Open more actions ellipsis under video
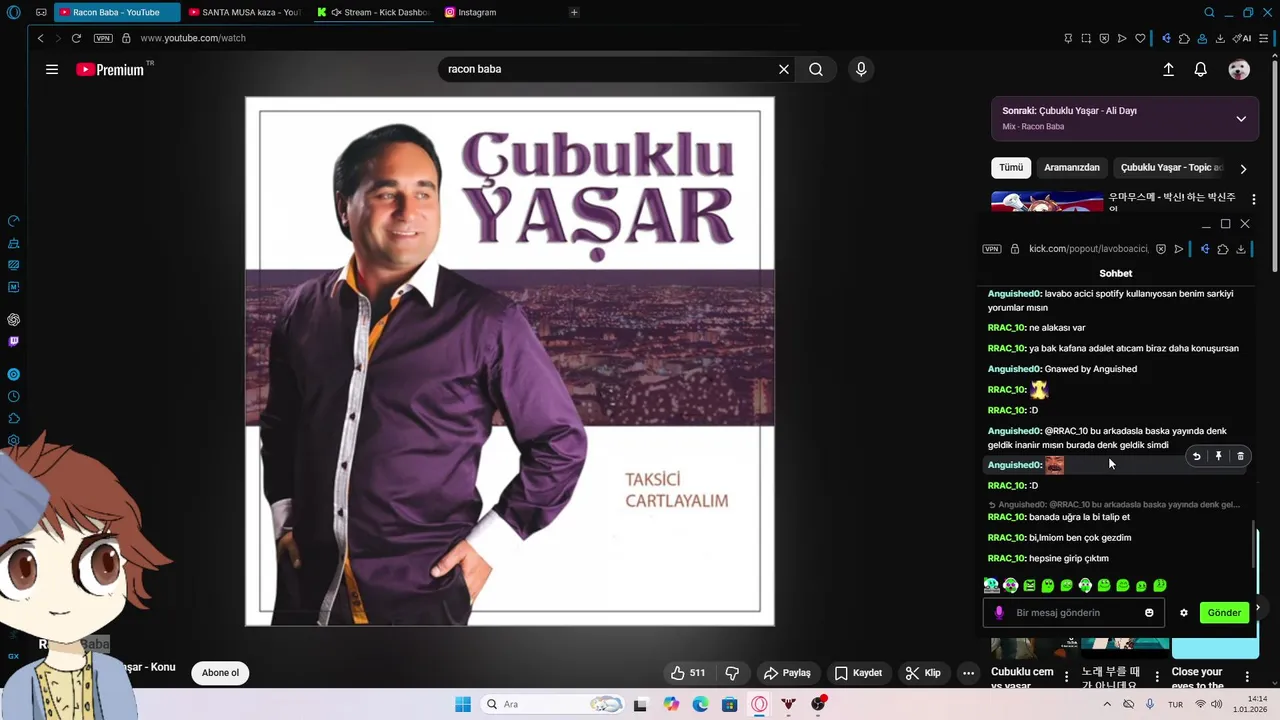 [x=968, y=673]
